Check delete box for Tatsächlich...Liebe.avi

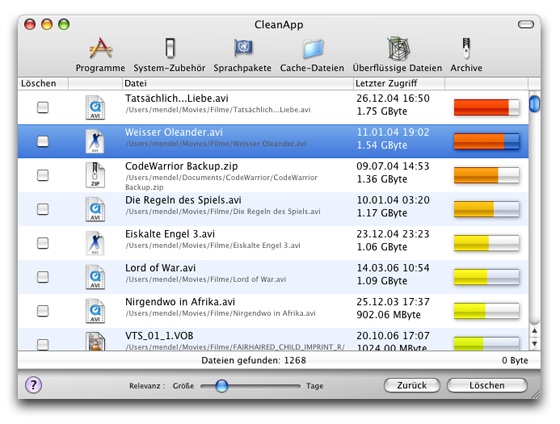tap(43, 107)
